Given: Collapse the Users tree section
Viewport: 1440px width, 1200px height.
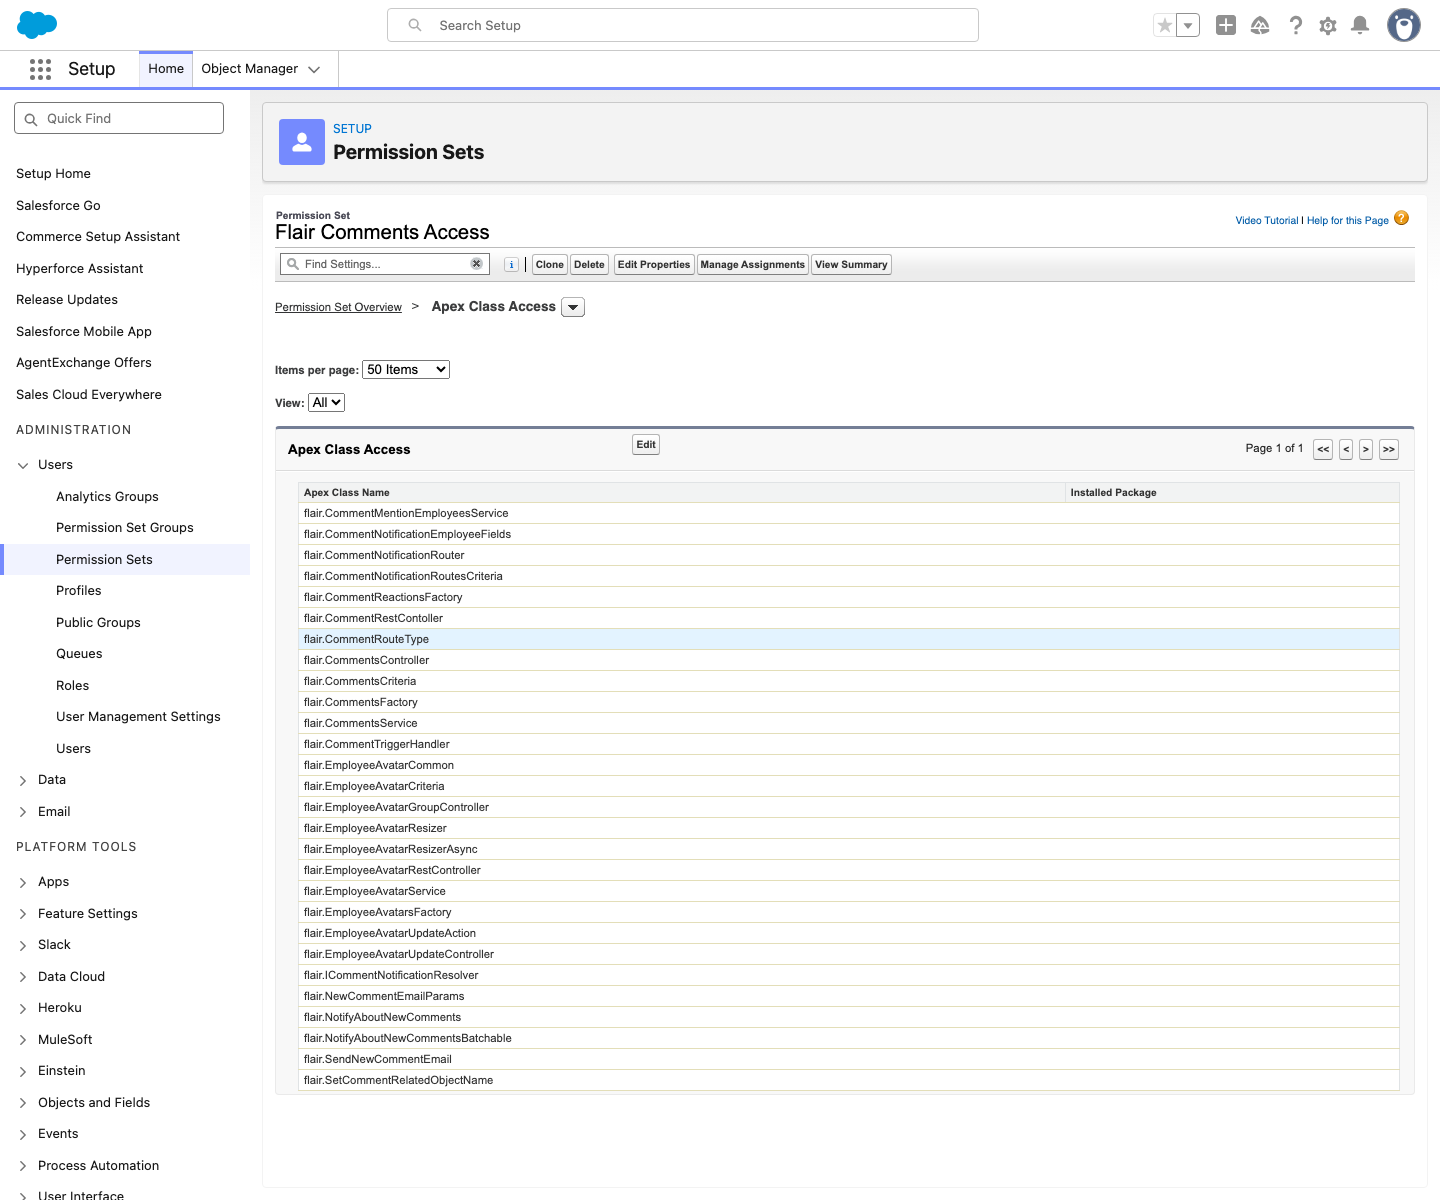Looking at the screenshot, I should (x=23, y=465).
